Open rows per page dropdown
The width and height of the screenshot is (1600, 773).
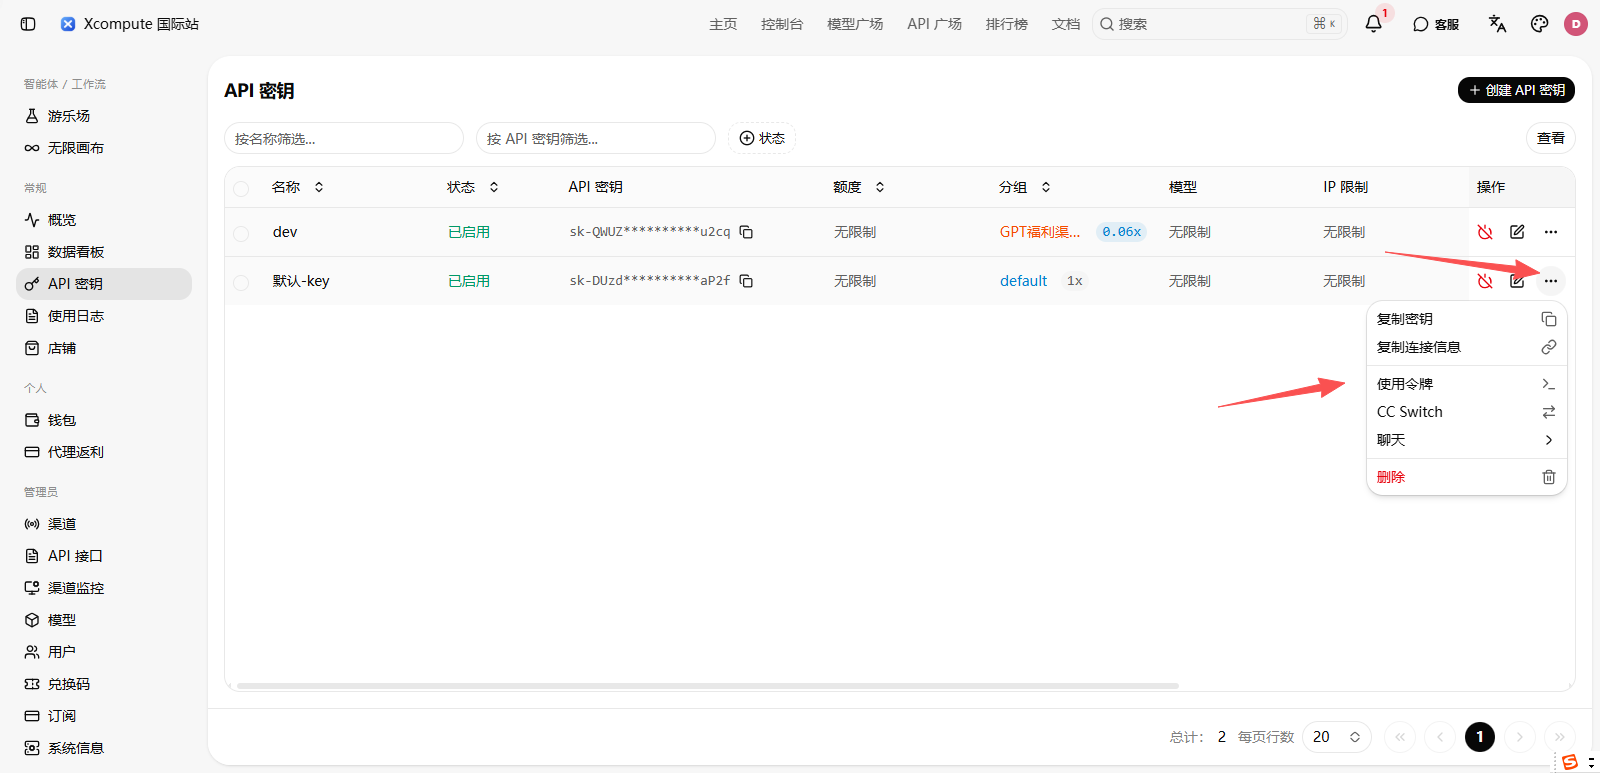pyautogui.click(x=1337, y=737)
